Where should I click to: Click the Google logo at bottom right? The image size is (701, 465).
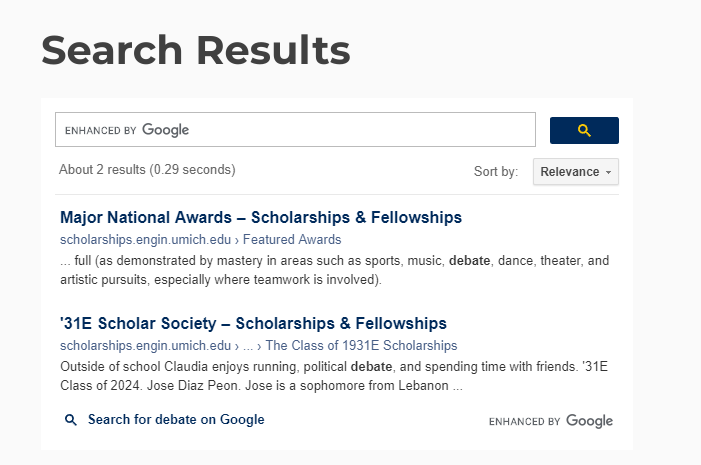[x=589, y=421]
